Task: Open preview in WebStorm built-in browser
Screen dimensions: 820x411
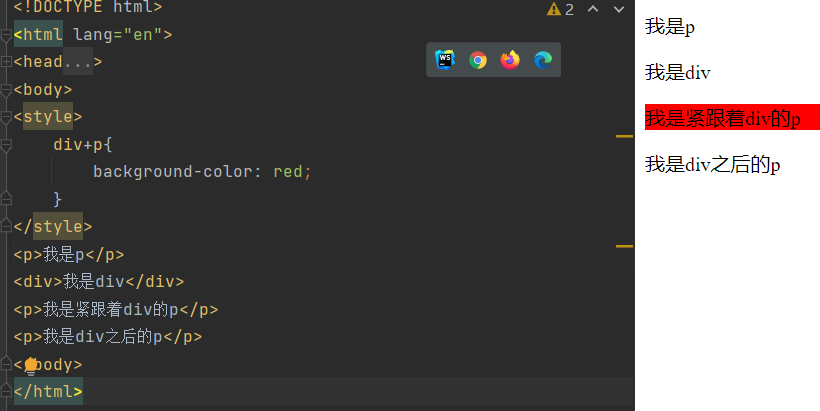Action: click(445, 60)
